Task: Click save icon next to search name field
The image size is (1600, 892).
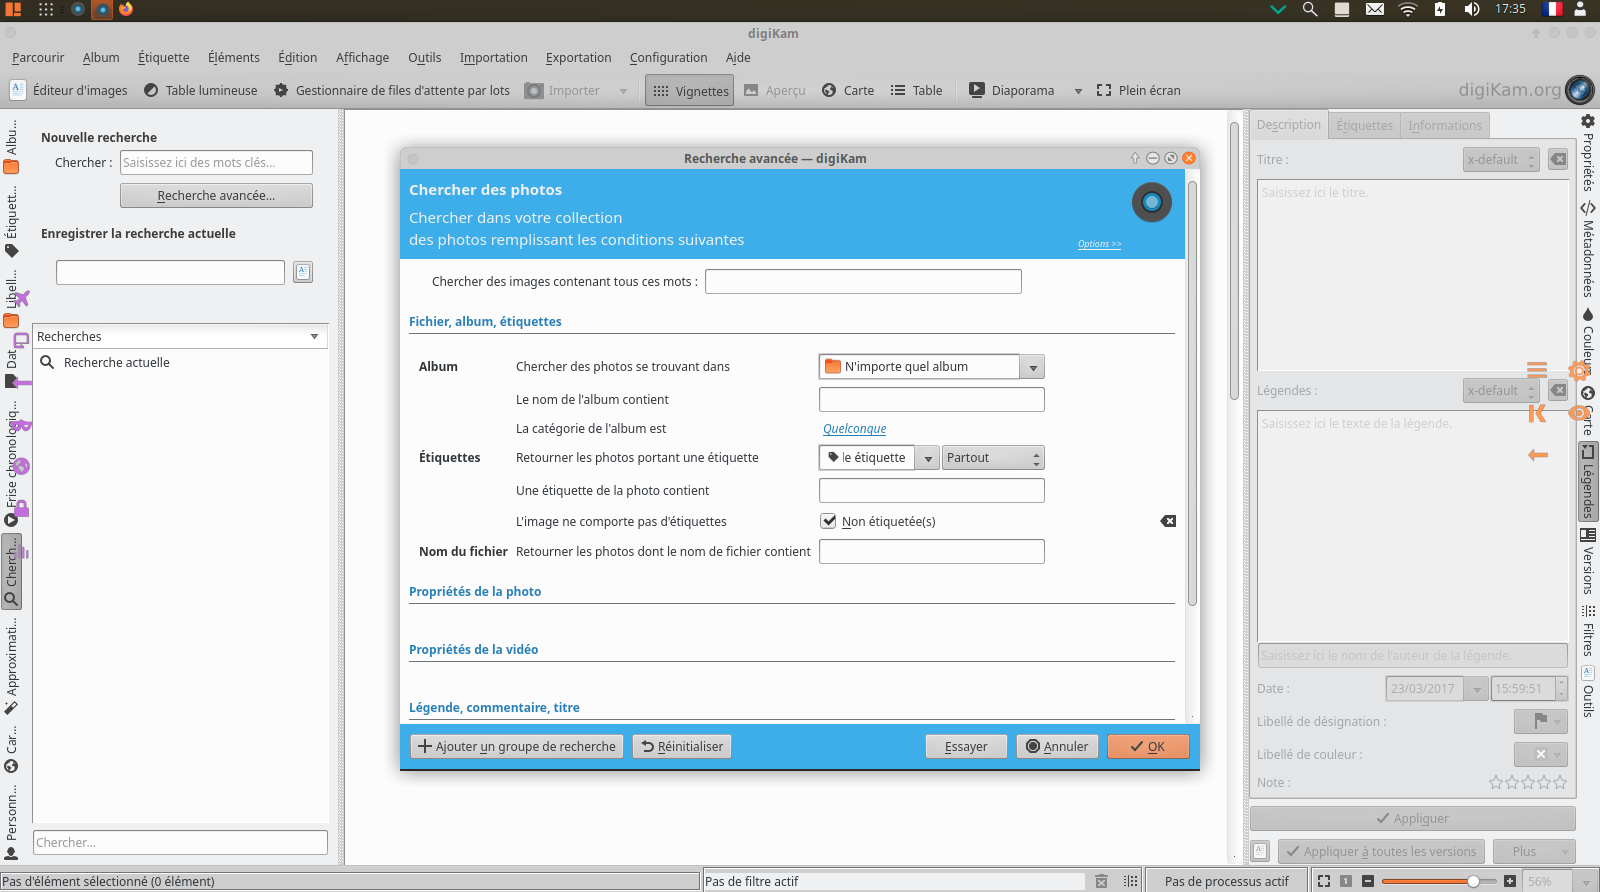Action: (303, 272)
